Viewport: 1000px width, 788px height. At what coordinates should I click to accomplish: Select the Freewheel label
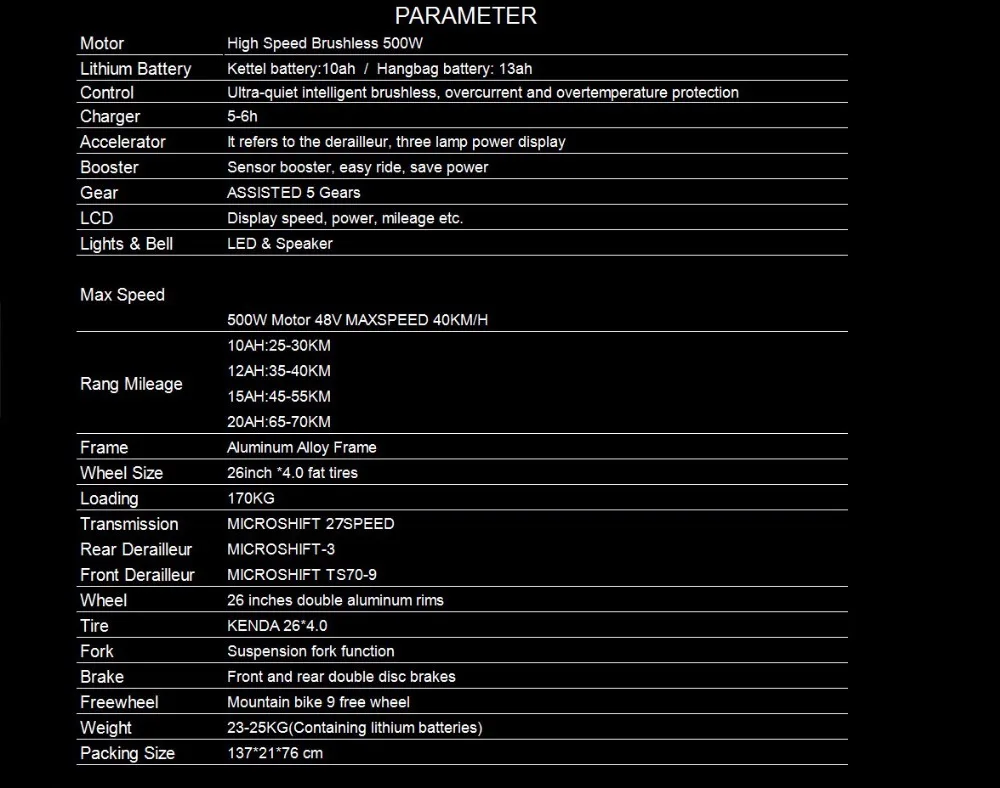119,703
